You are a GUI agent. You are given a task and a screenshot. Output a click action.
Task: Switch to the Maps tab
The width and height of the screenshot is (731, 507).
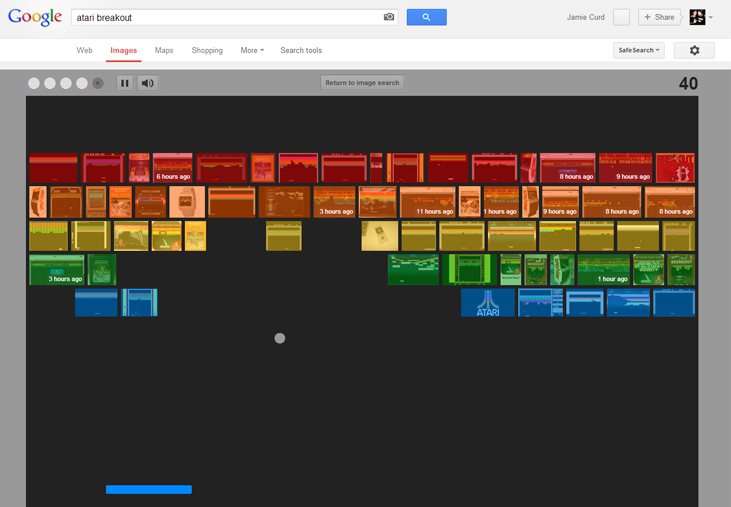click(164, 50)
